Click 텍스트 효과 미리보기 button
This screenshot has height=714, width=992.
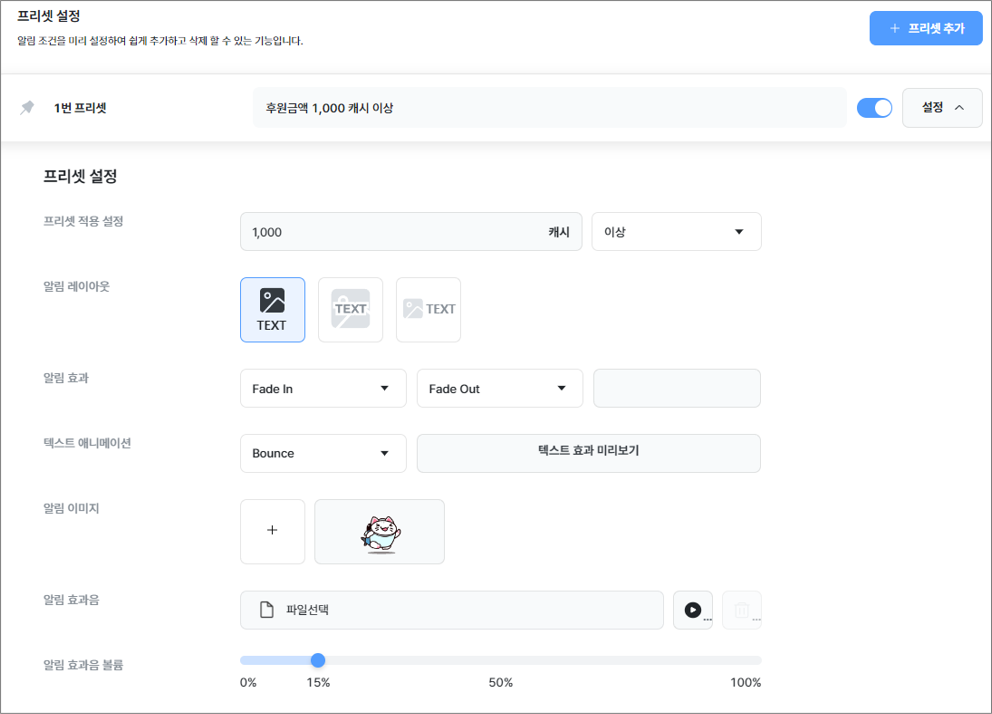click(x=588, y=453)
